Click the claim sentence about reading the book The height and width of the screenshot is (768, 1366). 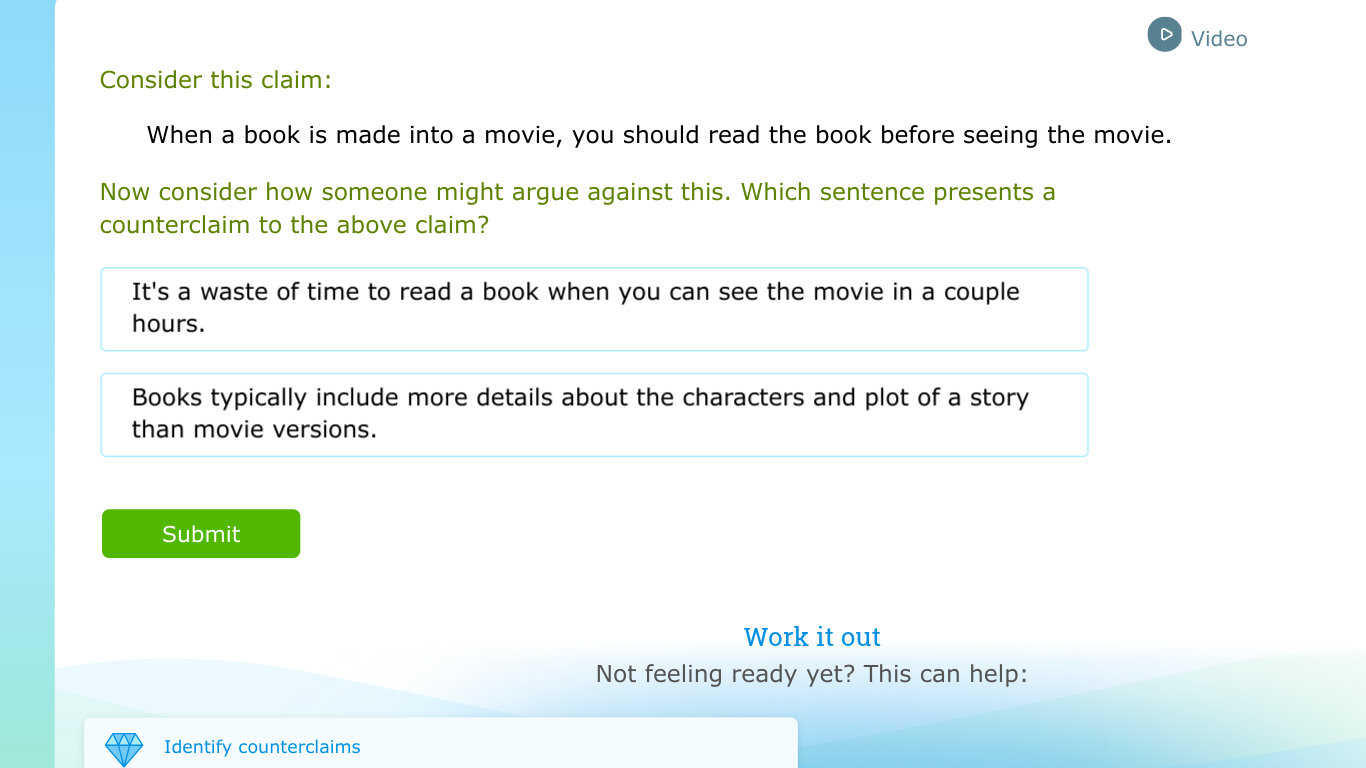(x=658, y=135)
